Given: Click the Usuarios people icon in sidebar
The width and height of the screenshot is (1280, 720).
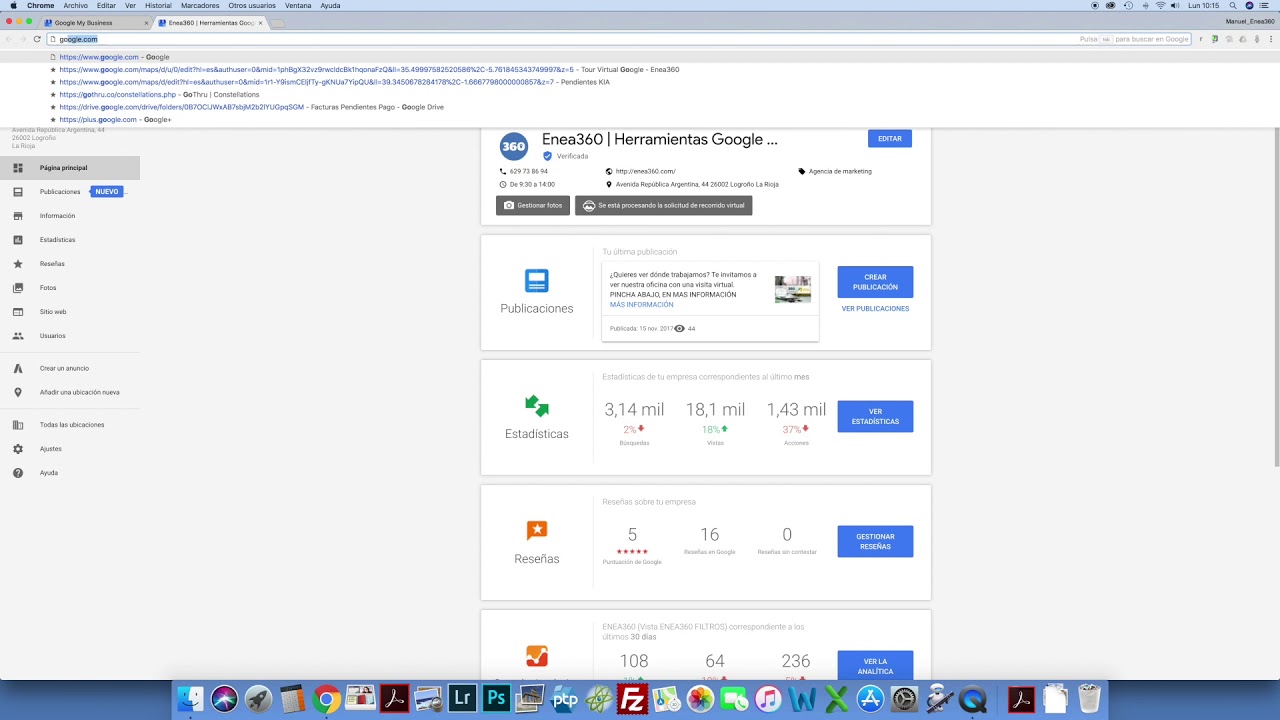Looking at the screenshot, I should coord(18,336).
